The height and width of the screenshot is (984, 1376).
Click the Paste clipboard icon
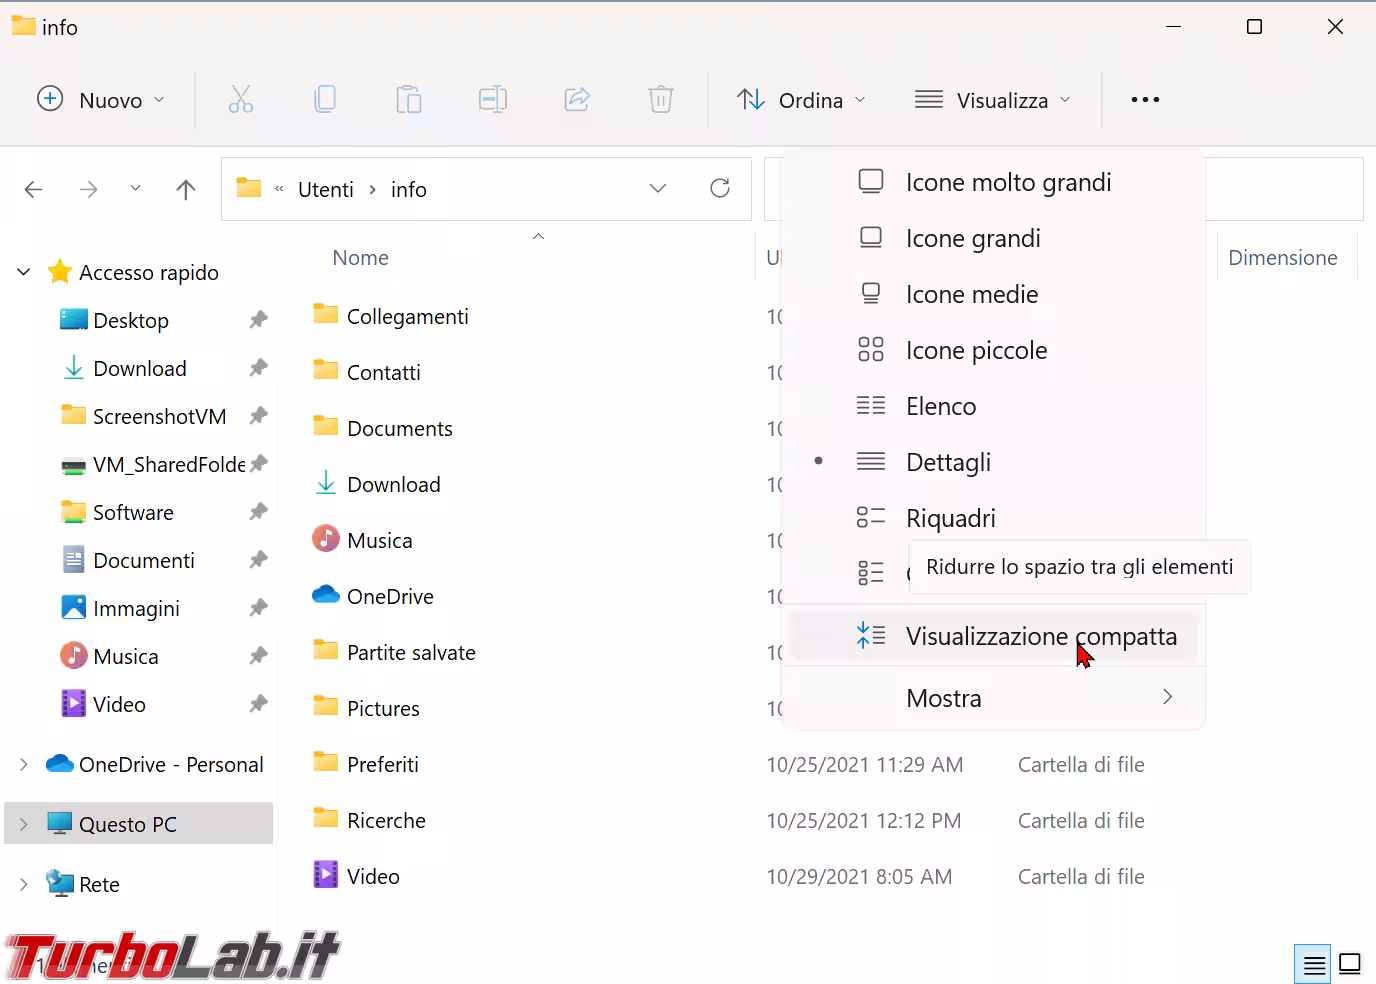click(409, 100)
